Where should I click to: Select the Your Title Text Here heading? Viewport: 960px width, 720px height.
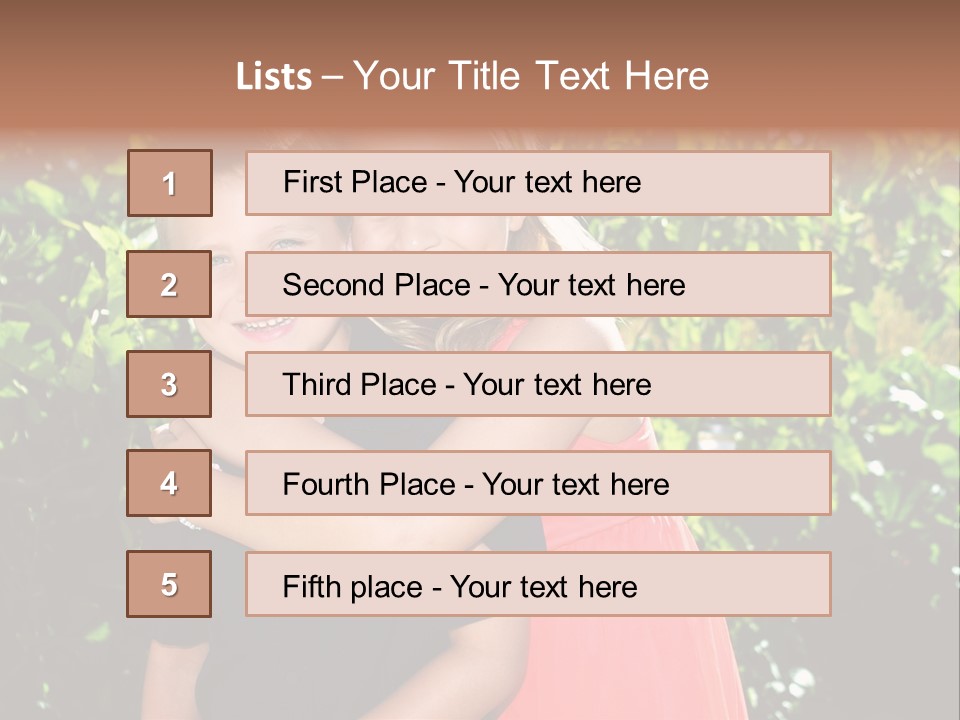530,76
